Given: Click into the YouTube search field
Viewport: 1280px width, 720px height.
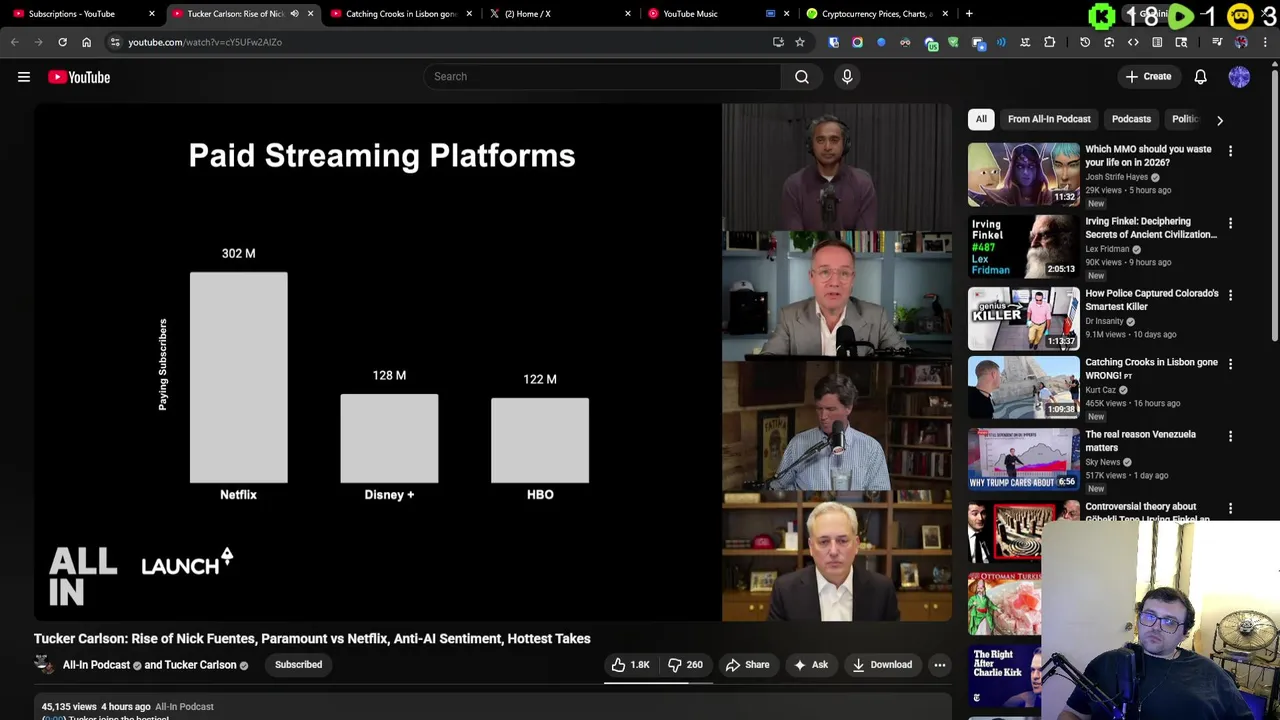Looking at the screenshot, I should pyautogui.click(x=603, y=77).
